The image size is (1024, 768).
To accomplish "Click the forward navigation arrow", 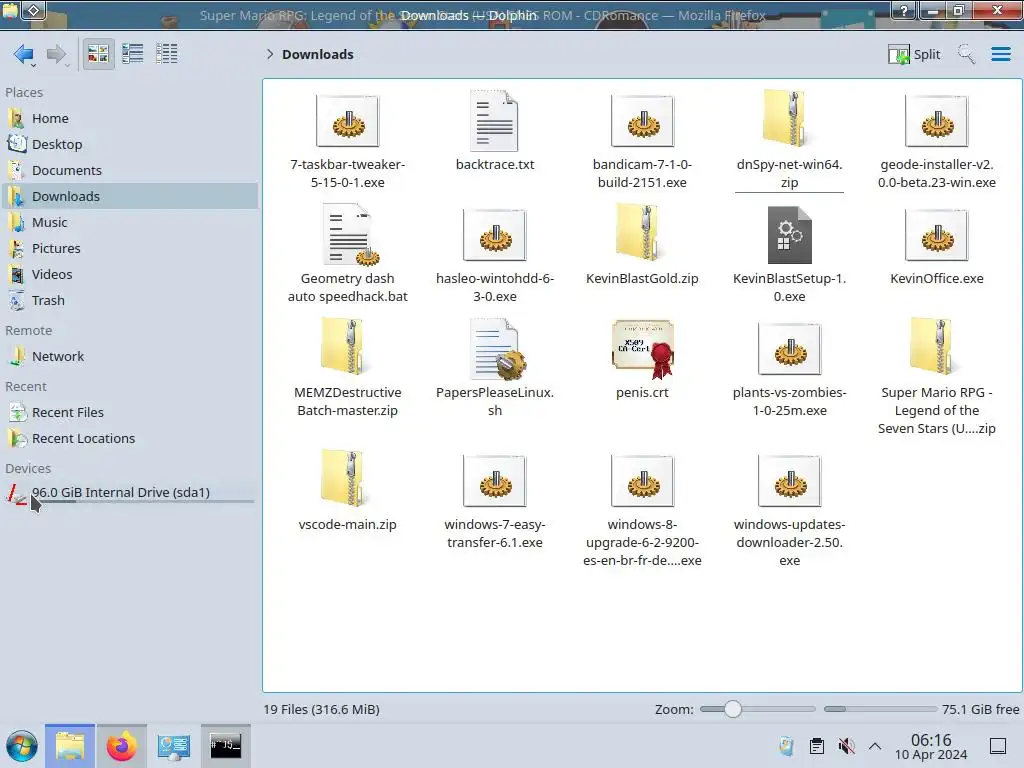I will 57,54.
